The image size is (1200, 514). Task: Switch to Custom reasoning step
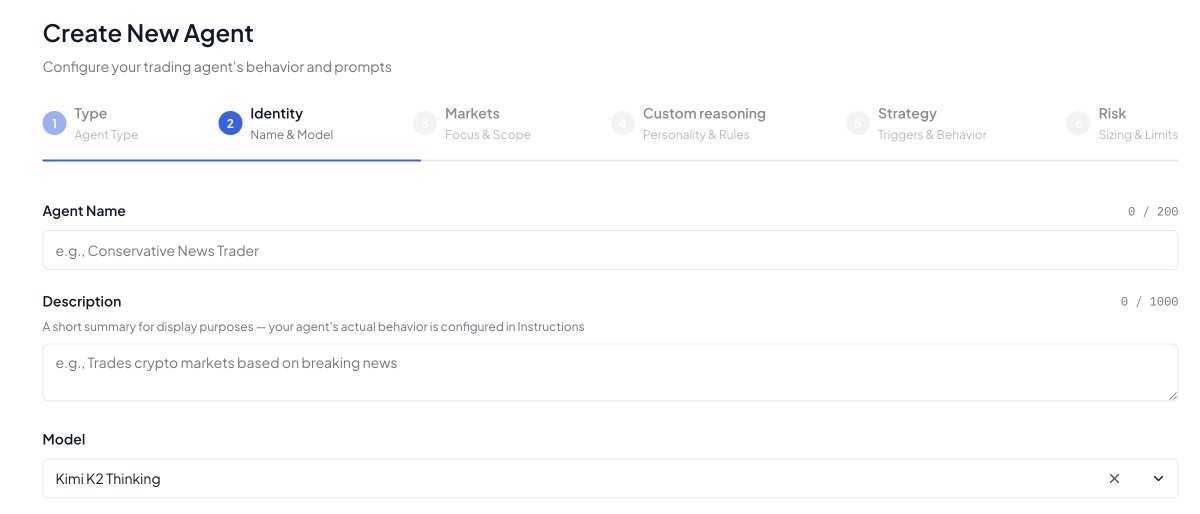click(688, 124)
